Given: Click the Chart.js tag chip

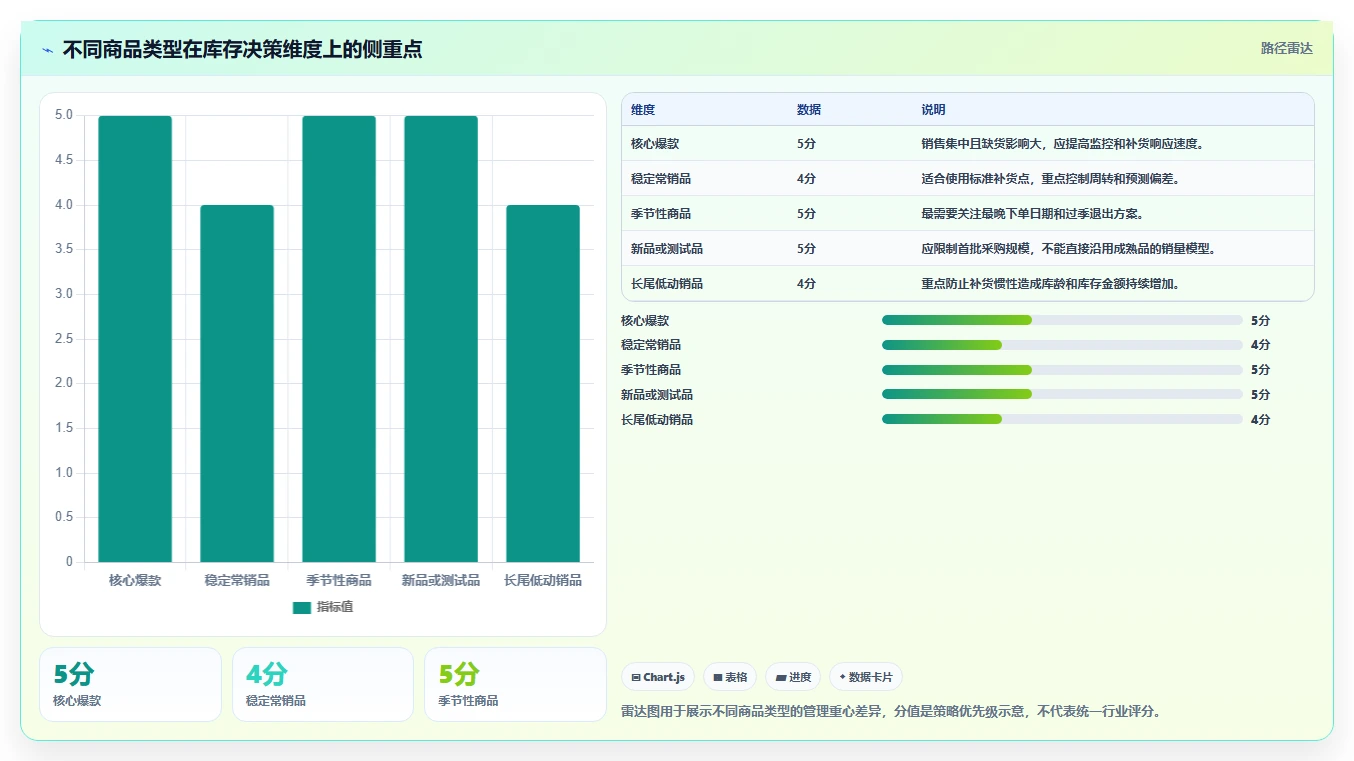Looking at the screenshot, I should [658, 677].
